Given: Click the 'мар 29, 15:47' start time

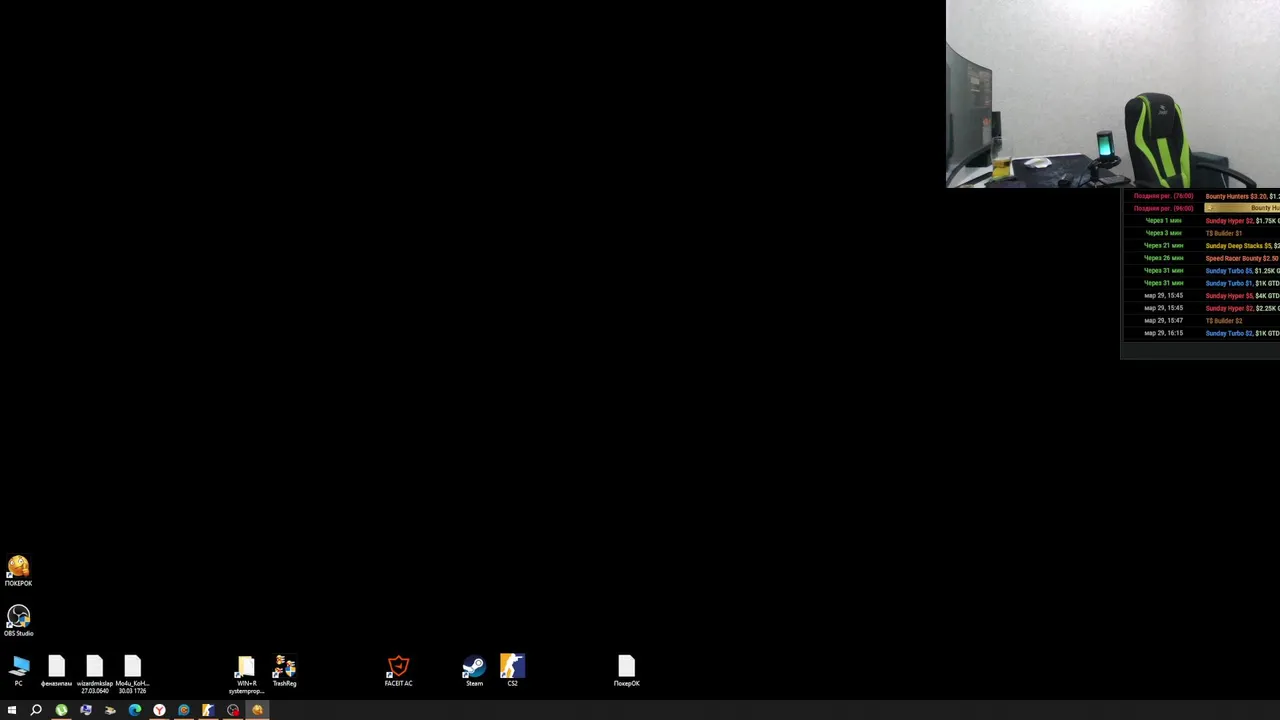Looking at the screenshot, I should point(1163,321).
